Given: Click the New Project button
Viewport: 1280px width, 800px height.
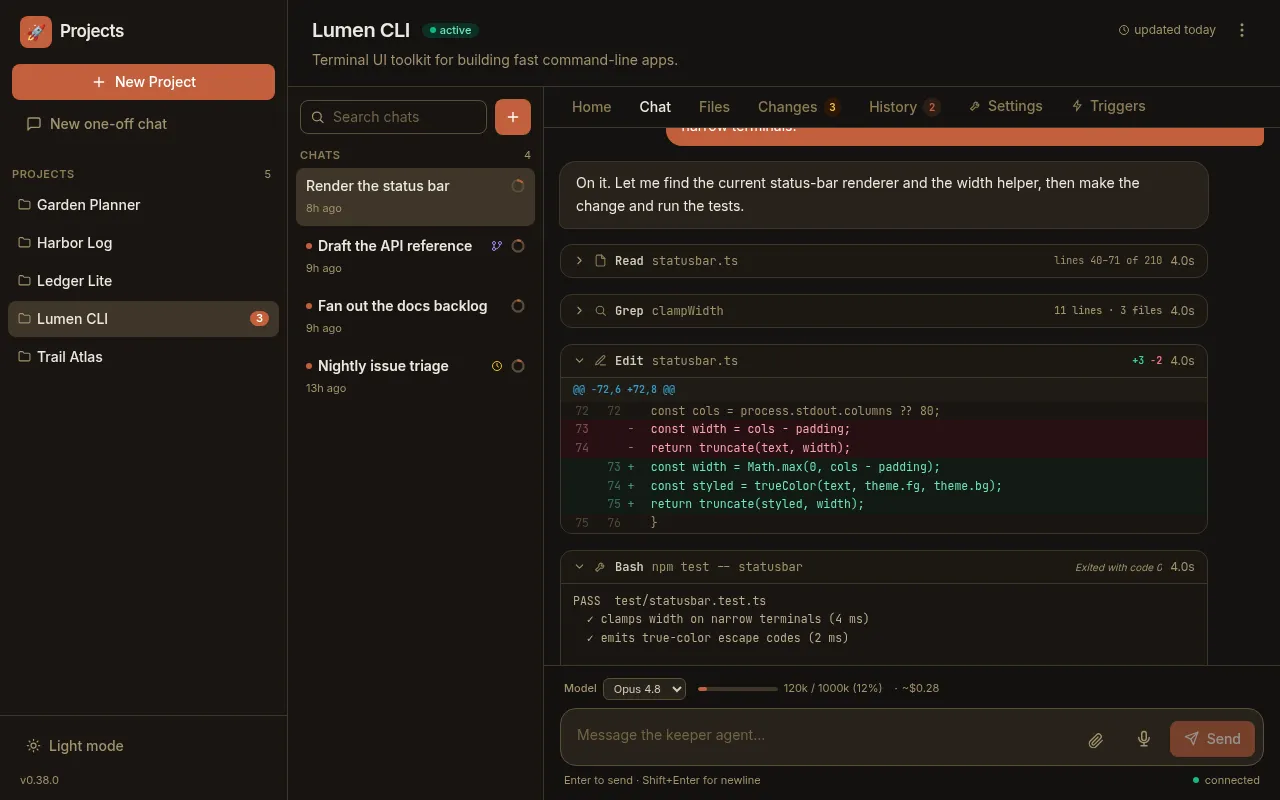Looking at the screenshot, I should click(143, 82).
